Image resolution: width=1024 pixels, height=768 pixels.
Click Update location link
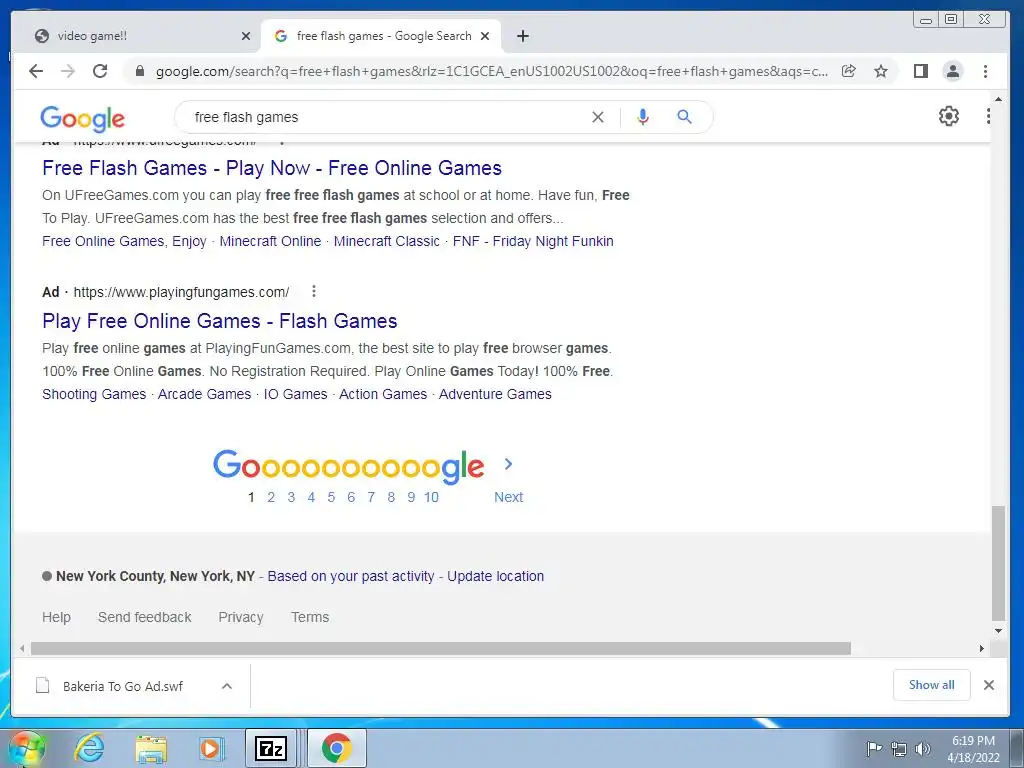pyautogui.click(x=495, y=576)
